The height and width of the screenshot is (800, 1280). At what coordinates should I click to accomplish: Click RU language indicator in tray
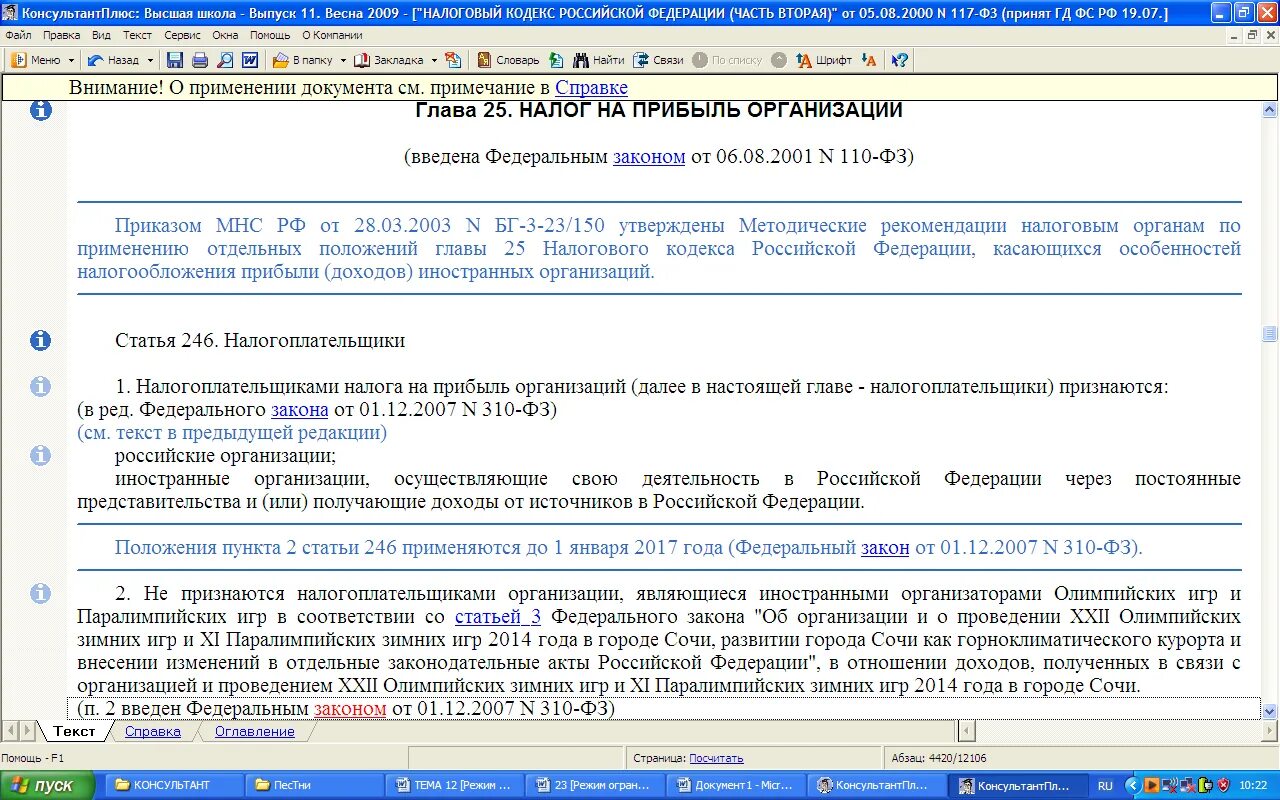(x=1105, y=785)
